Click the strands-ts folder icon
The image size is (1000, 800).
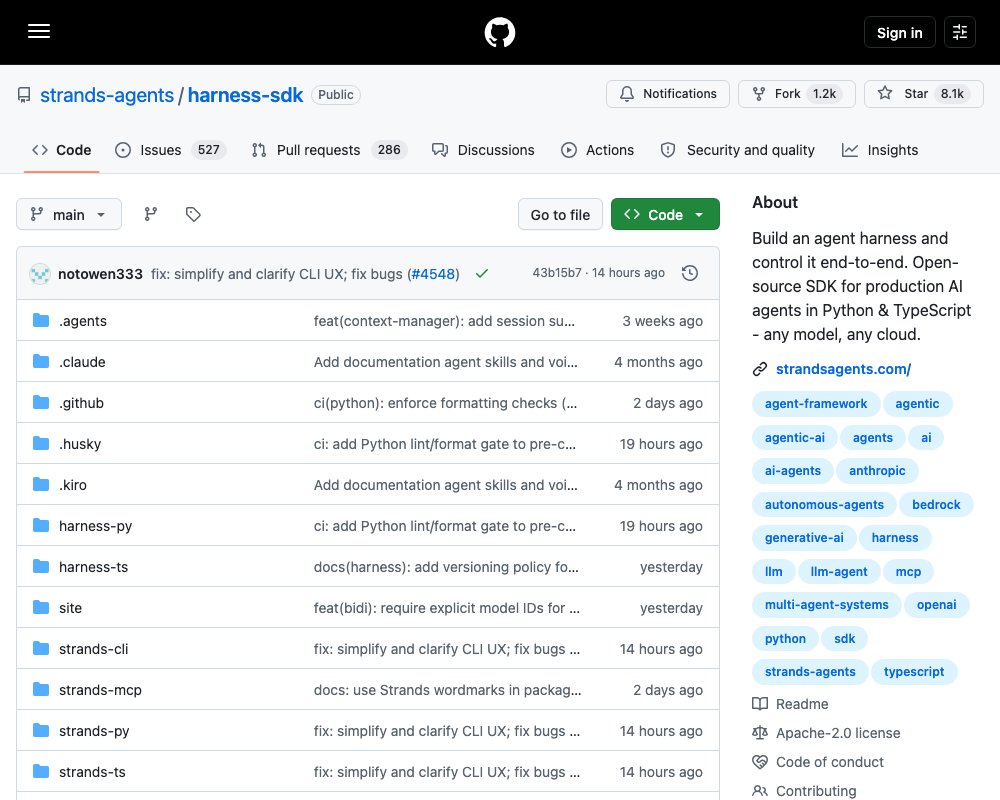click(41, 771)
